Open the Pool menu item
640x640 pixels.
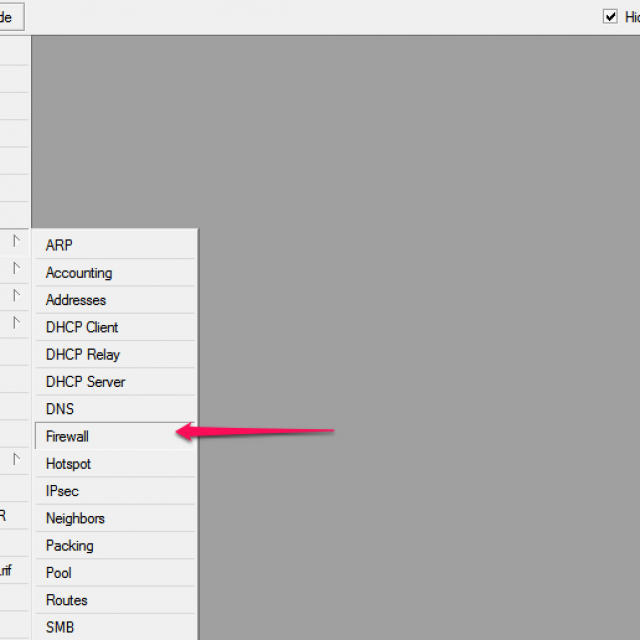[60, 573]
